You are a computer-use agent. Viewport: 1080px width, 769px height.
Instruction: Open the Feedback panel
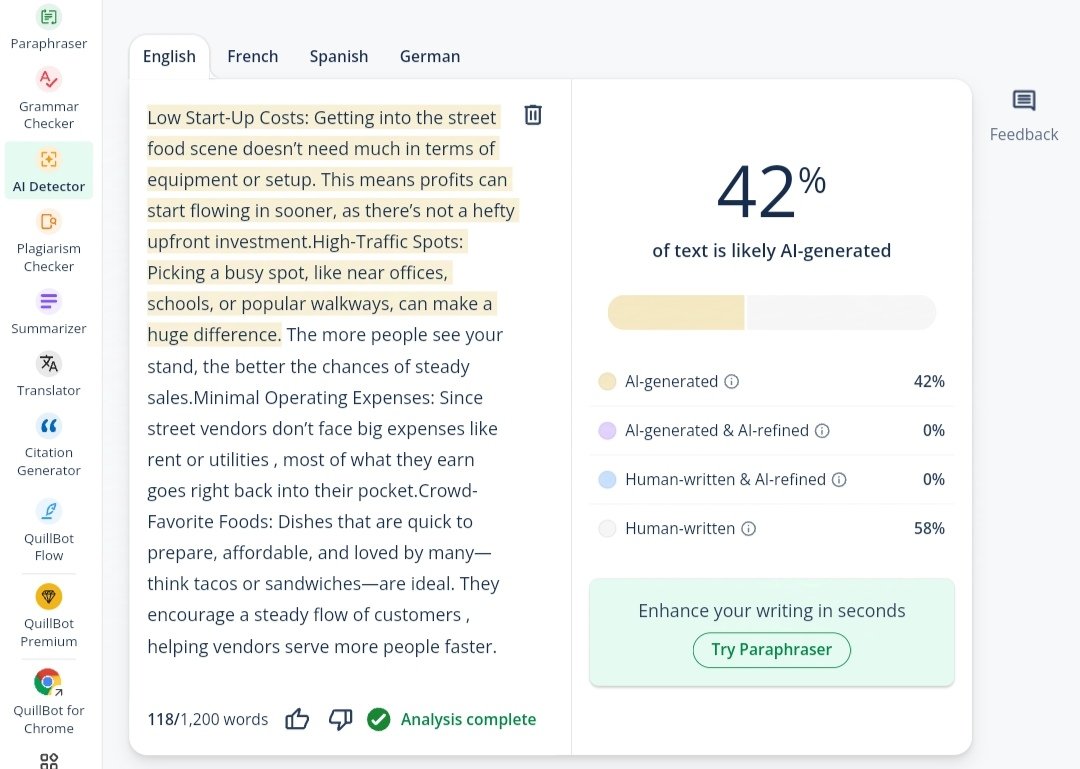click(1024, 116)
